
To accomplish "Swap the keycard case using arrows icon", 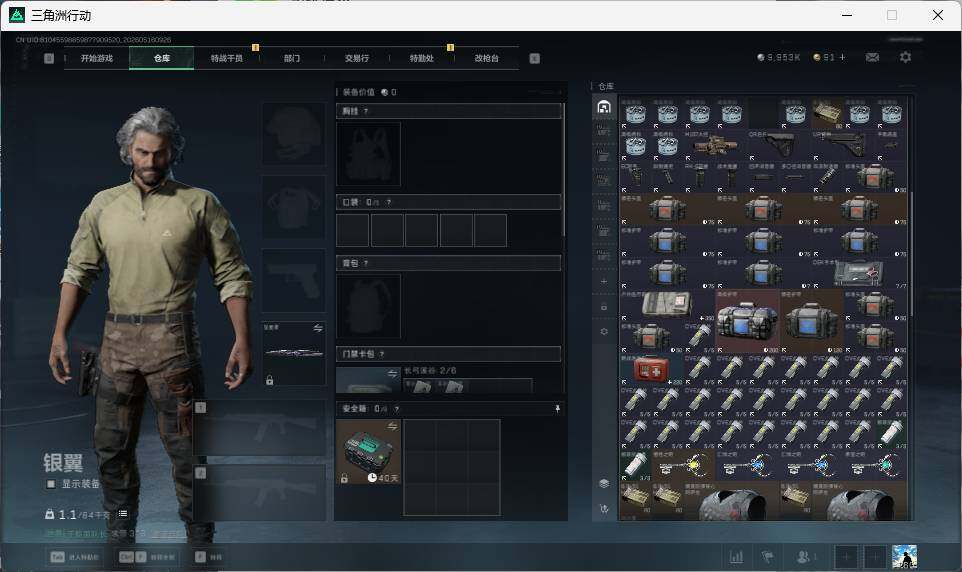I will tap(393, 373).
